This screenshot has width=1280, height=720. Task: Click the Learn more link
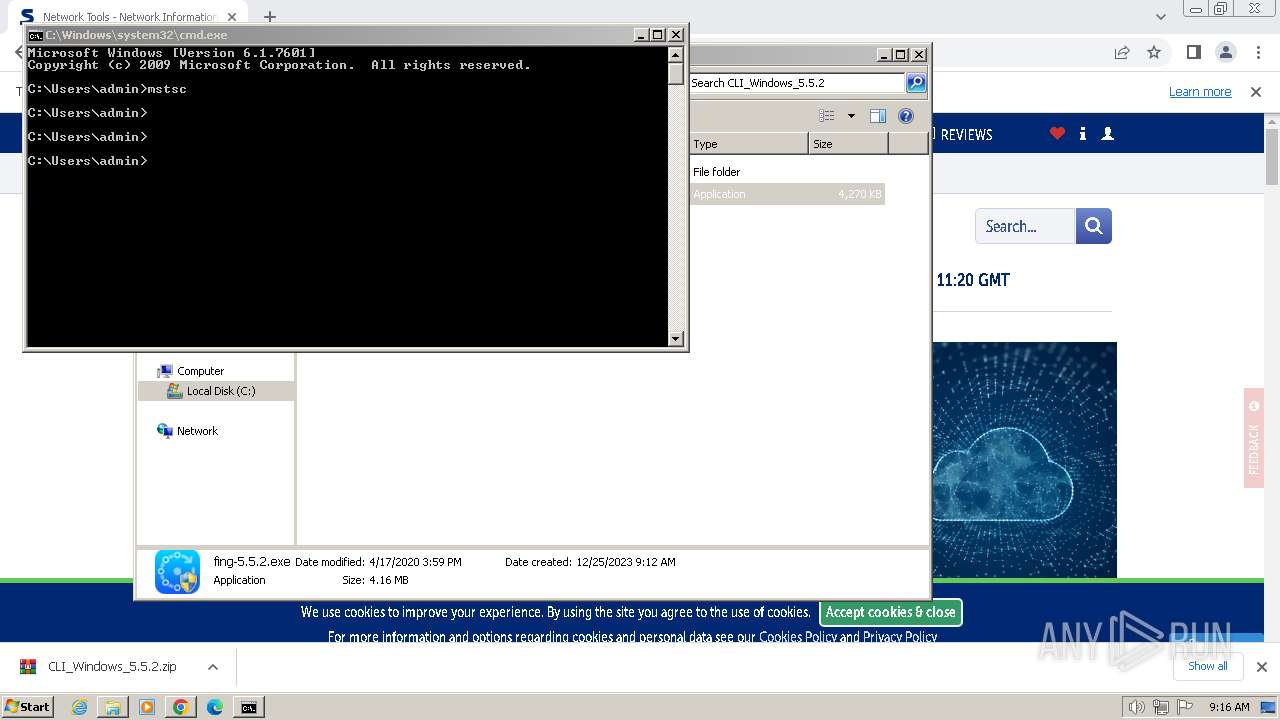click(x=1200, y=92)
